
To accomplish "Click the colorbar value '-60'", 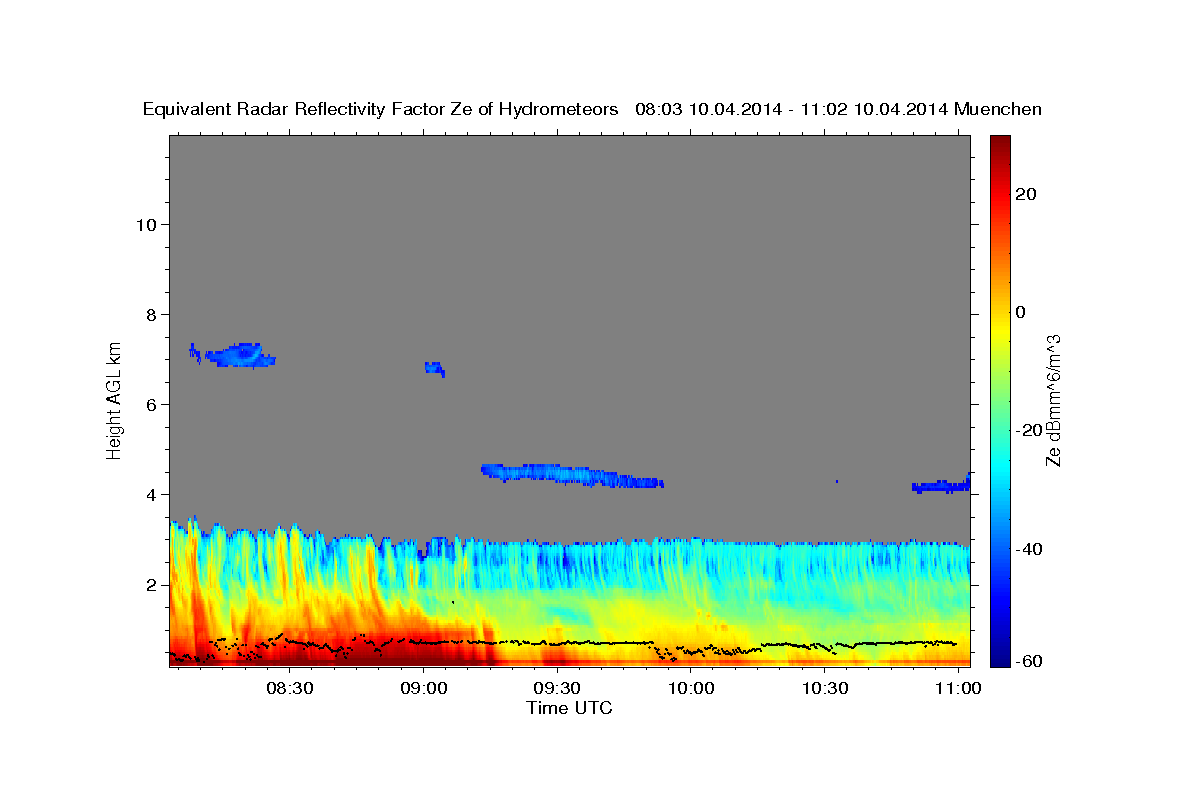I will [1028, 661].
